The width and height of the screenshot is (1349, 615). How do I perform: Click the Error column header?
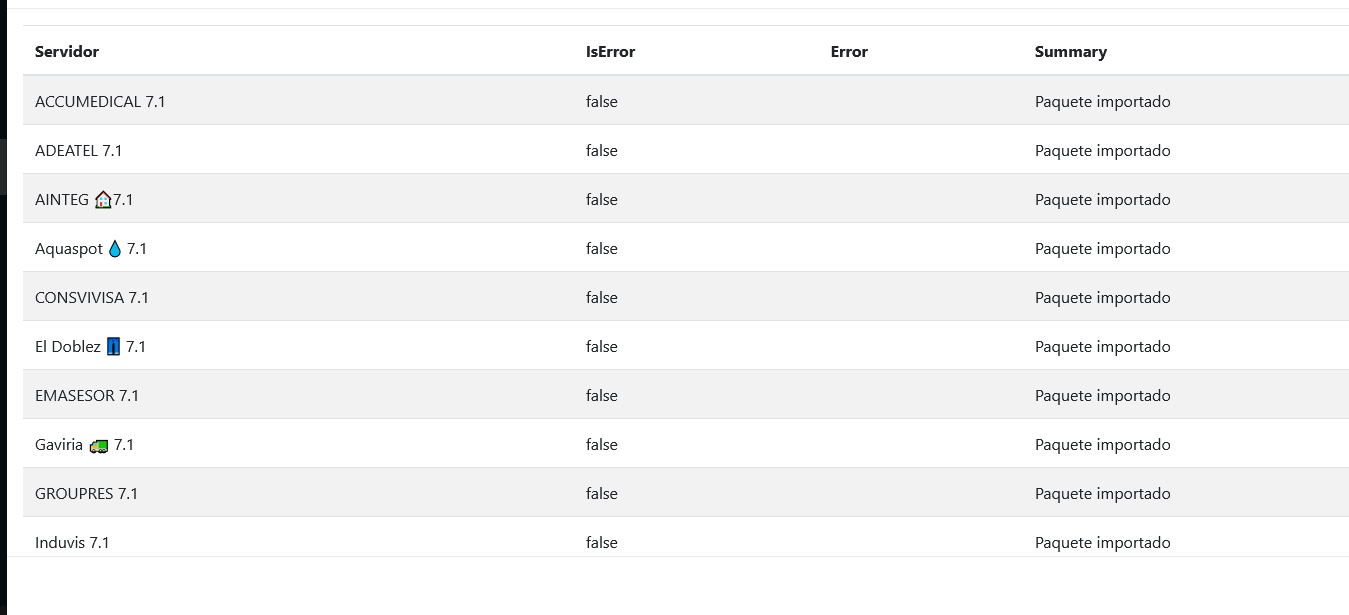(x=849, y=52)
